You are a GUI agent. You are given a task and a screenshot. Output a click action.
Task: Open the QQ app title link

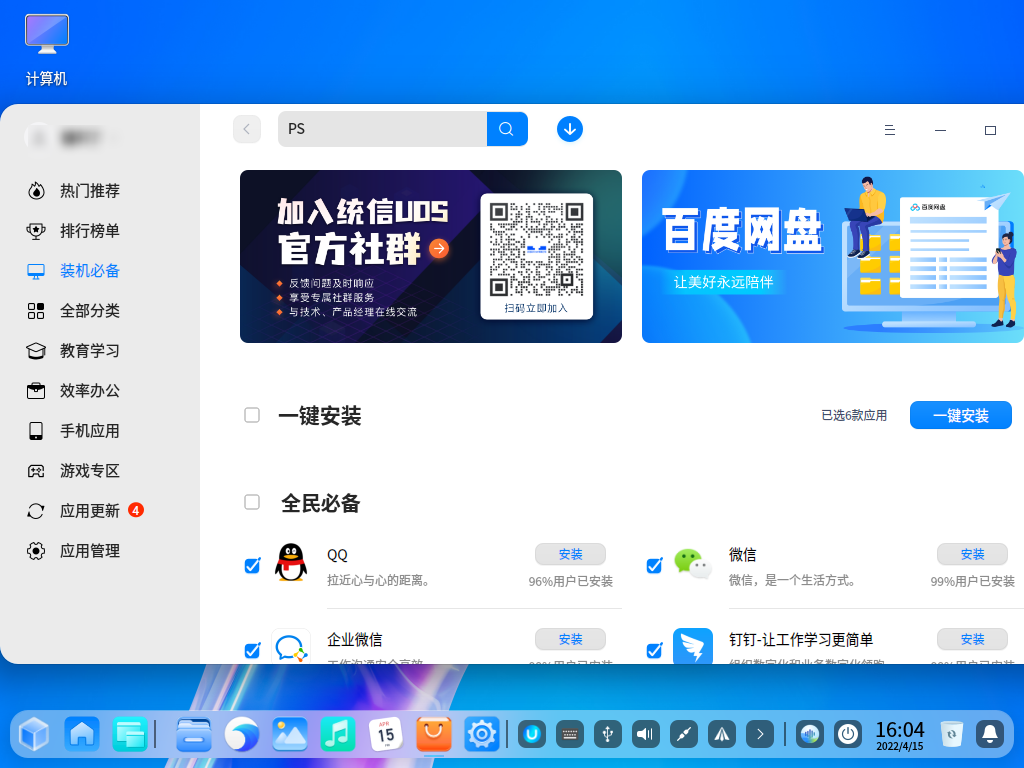338,555
